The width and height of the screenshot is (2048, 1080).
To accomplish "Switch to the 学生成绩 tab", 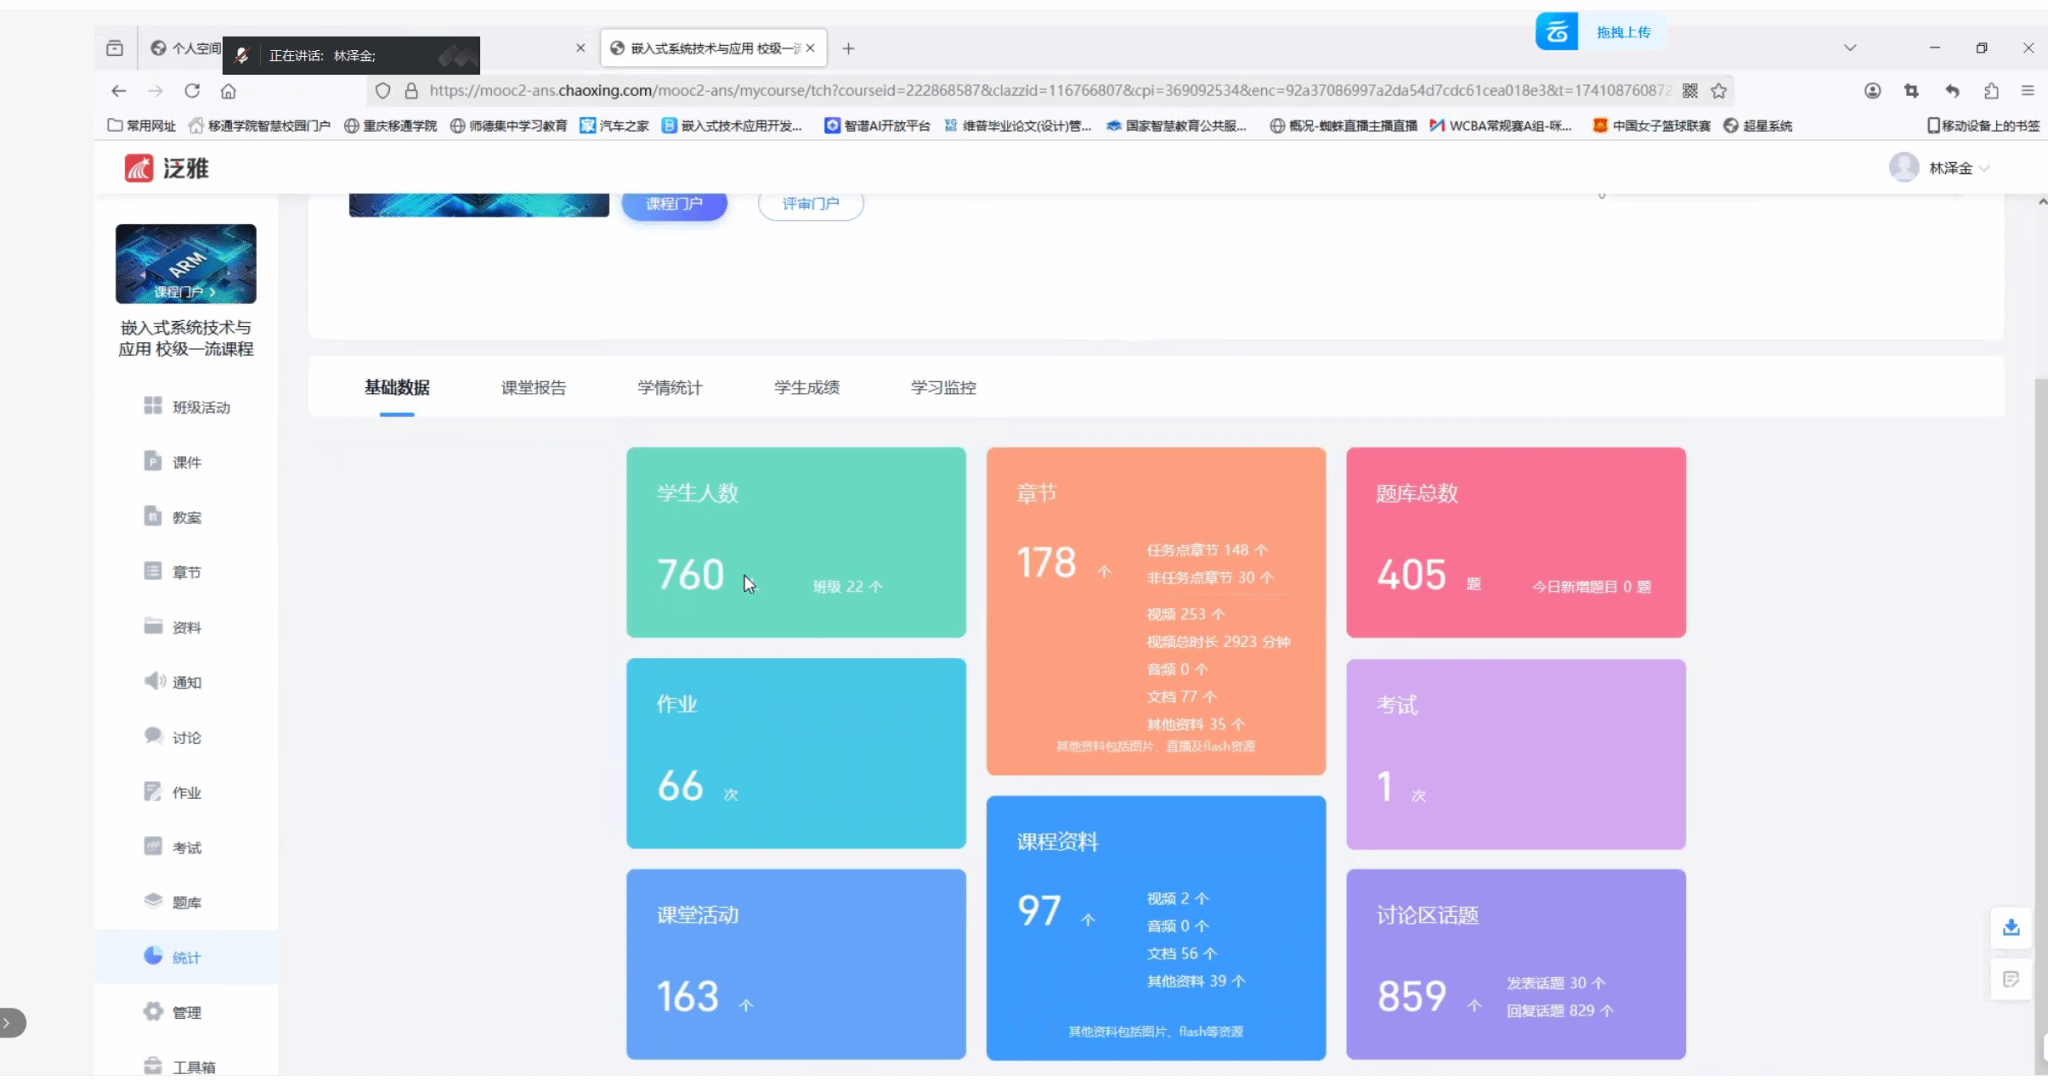I will (806, 387).
